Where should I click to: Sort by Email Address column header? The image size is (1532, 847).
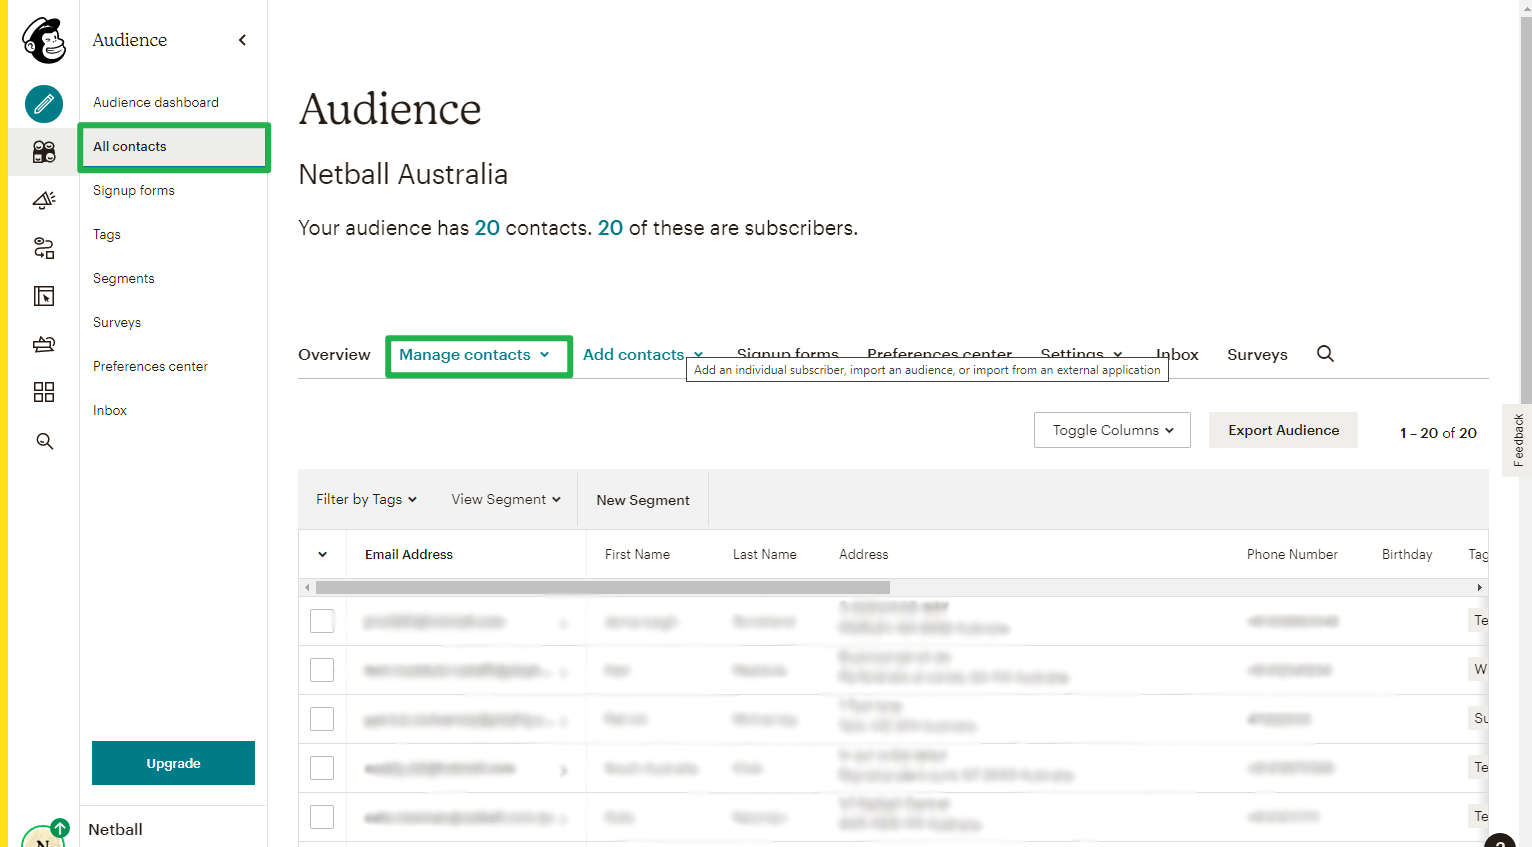coord(409,555)
